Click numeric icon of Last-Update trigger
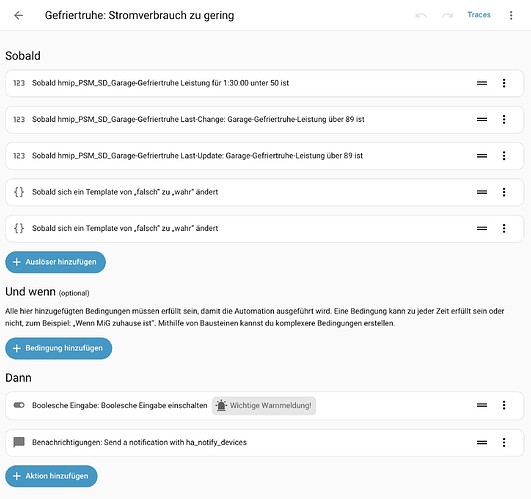 pos(19,156)
